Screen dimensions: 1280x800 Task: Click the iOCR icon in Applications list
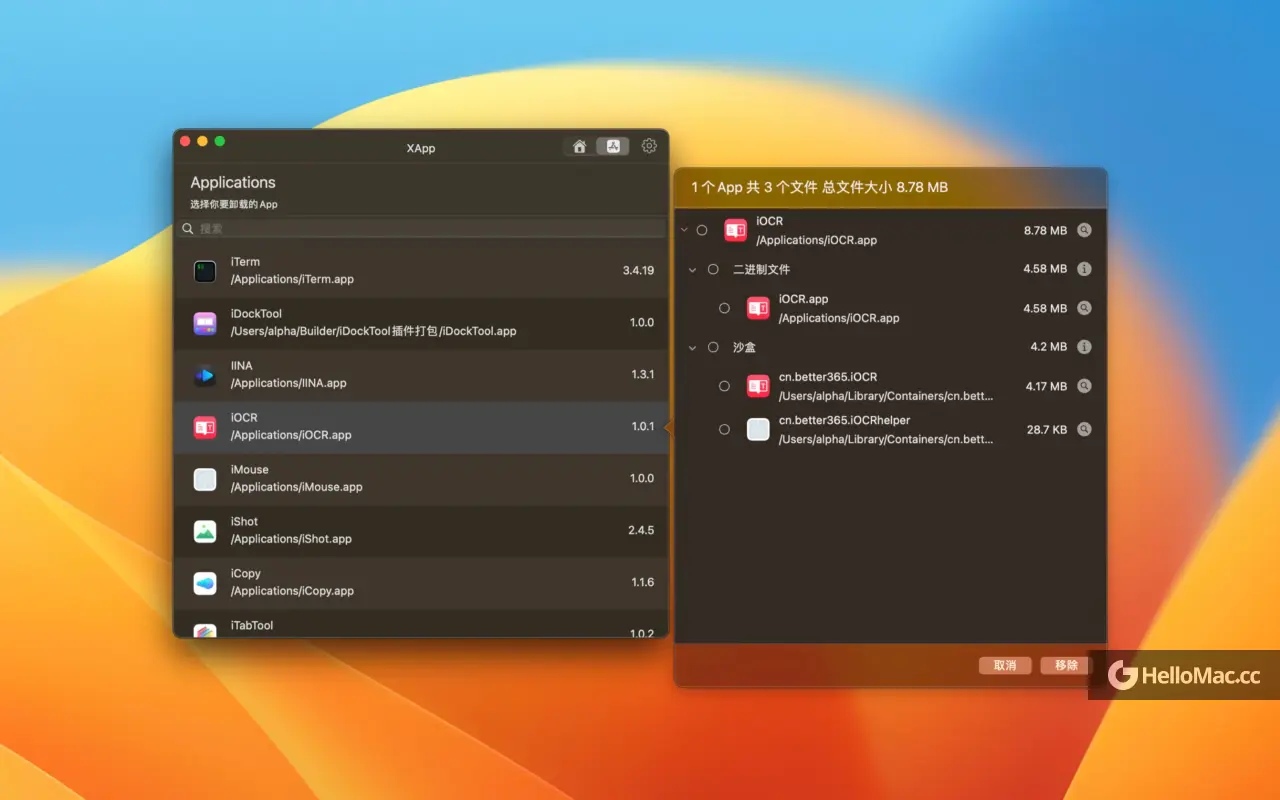pos(205,427)
